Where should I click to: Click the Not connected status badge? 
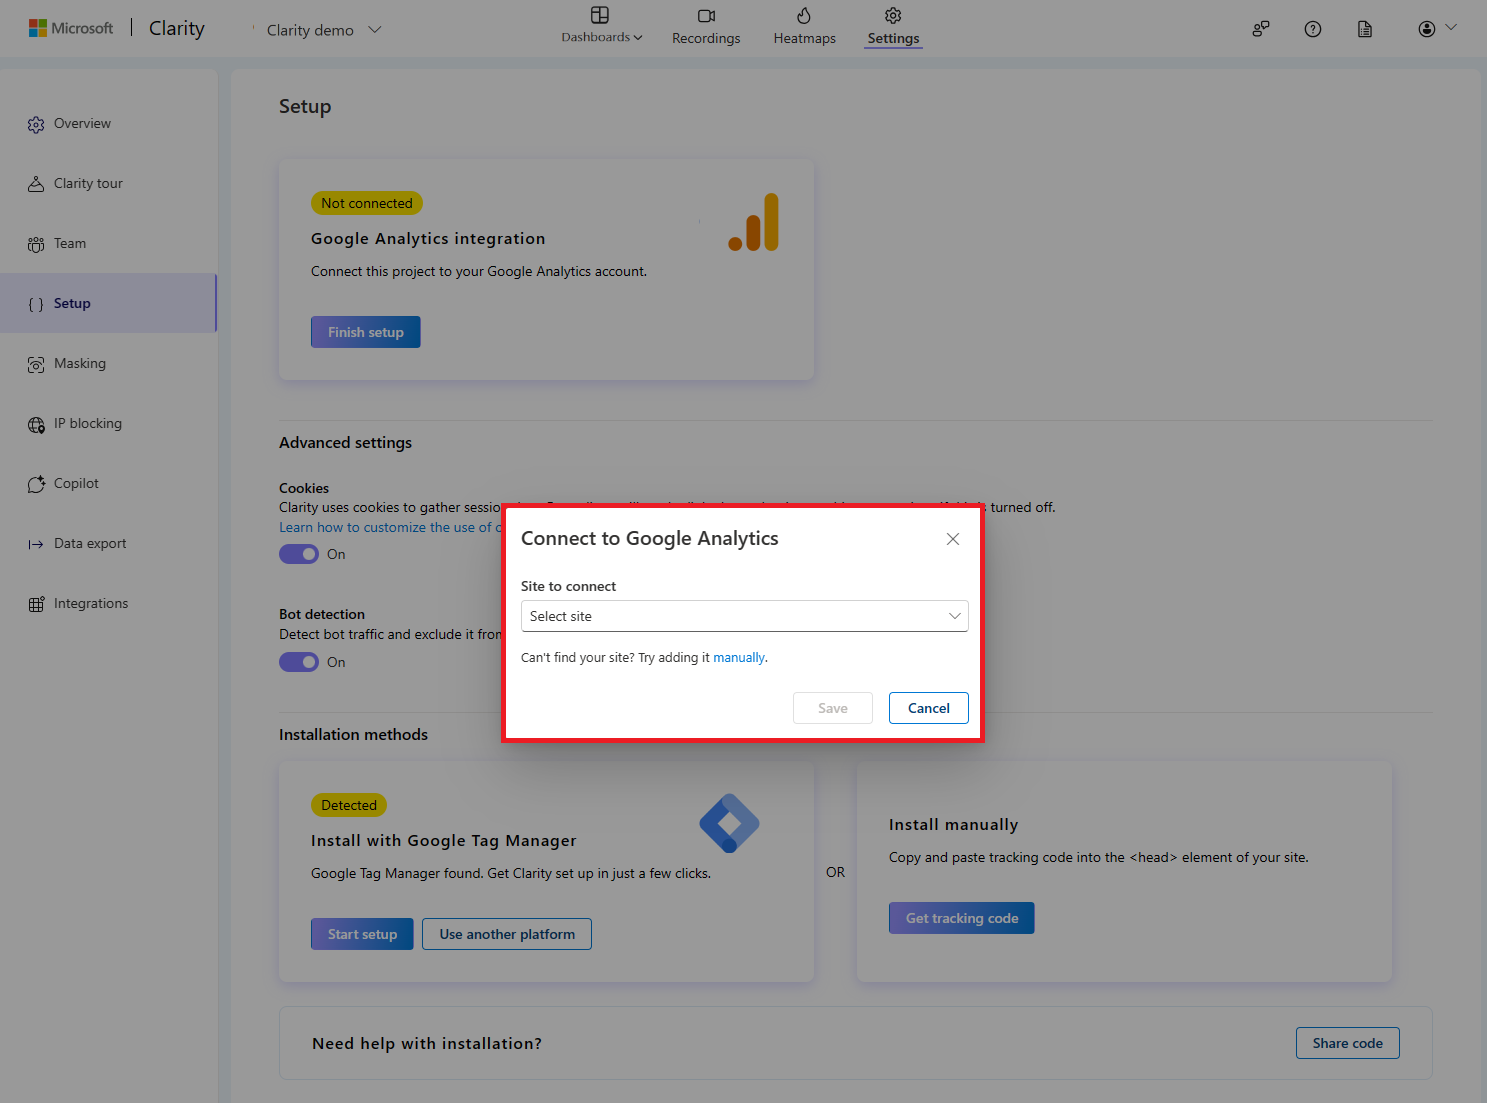click(367, 203)
